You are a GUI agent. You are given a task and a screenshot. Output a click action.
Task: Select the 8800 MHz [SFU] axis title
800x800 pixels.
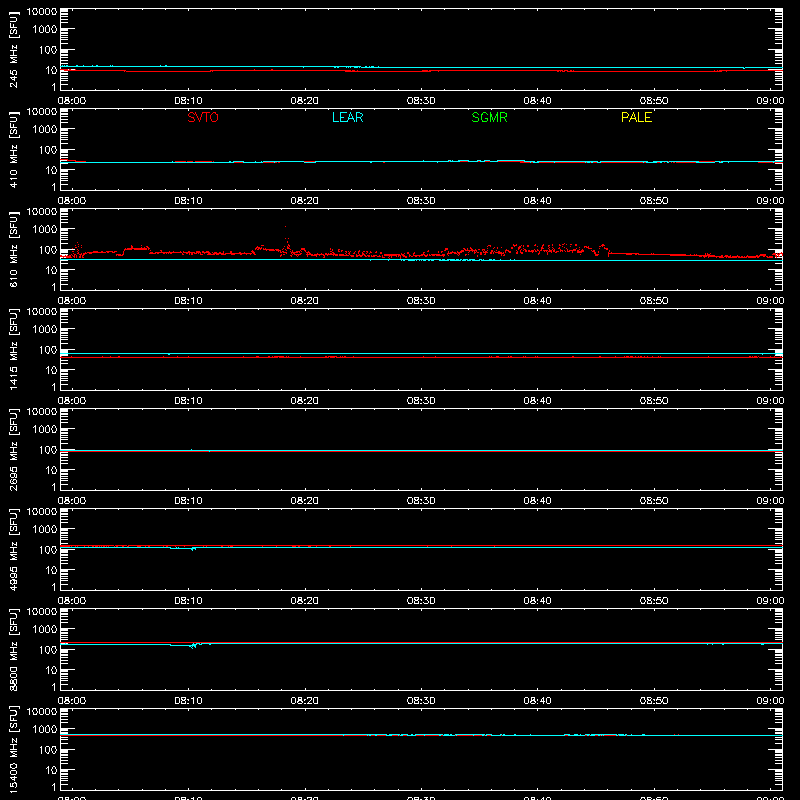tap(14, 649)
